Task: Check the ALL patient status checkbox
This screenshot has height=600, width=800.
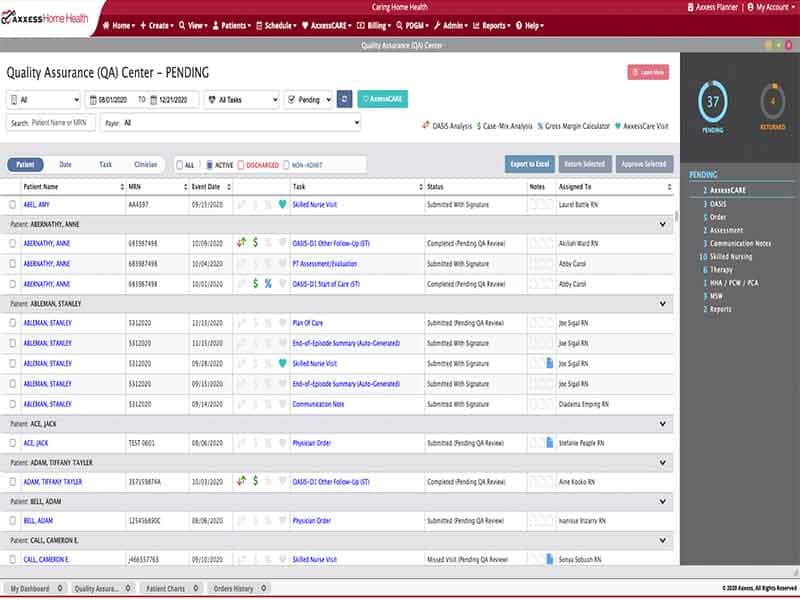Action: point(180,164)
